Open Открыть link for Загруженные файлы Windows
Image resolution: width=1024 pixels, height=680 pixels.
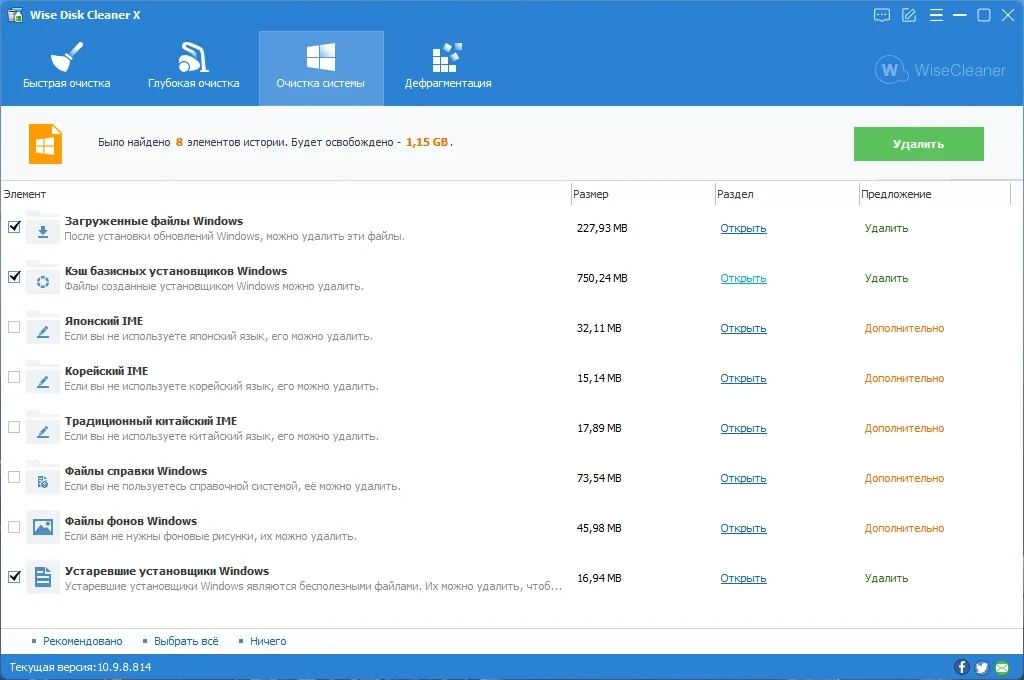point(743,228)
